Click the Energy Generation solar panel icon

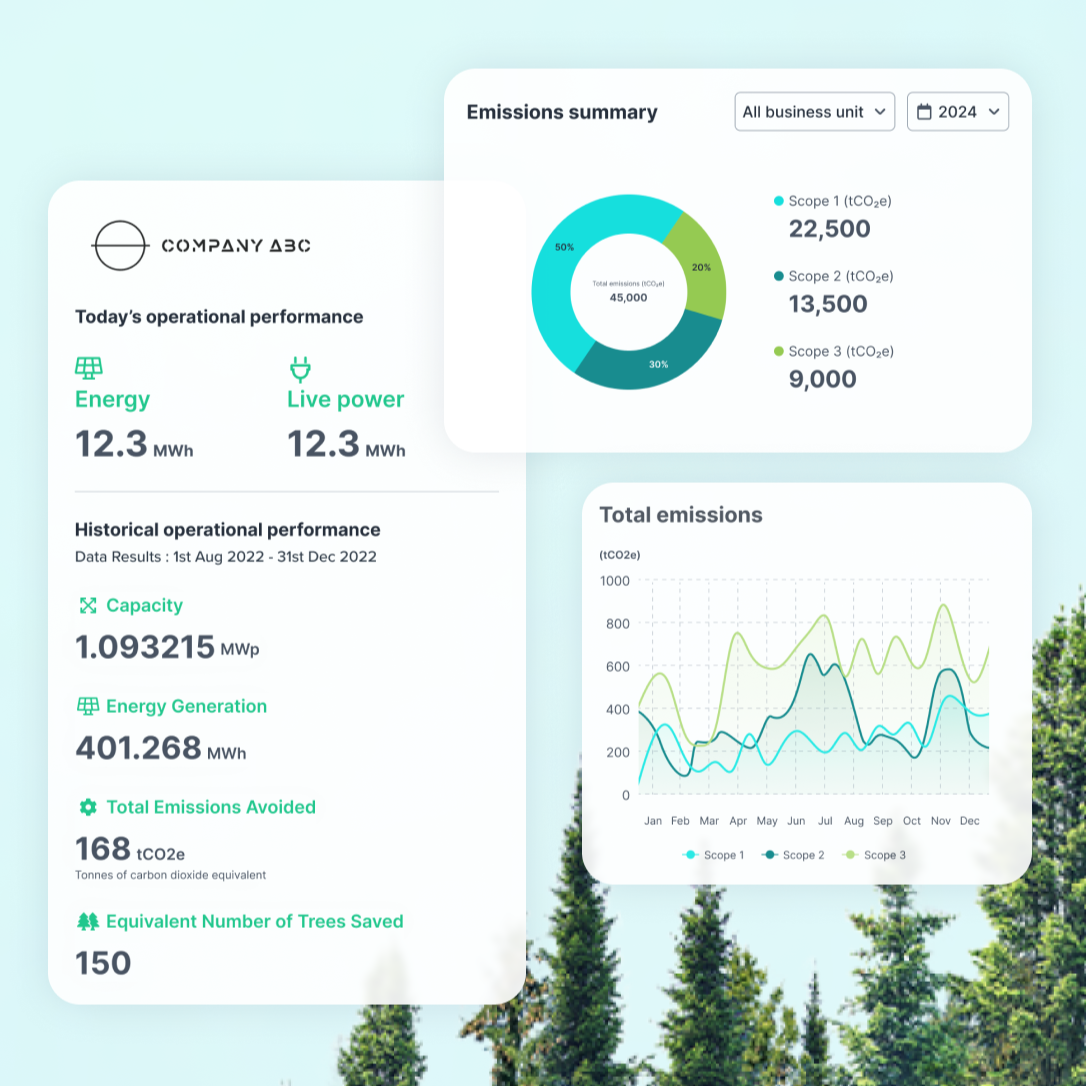[88, 706]
